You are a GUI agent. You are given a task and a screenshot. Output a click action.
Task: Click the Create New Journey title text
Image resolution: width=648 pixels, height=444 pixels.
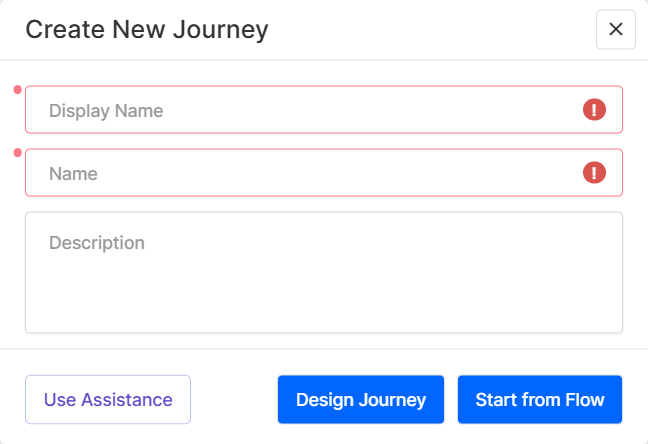[x=147, y=30]
